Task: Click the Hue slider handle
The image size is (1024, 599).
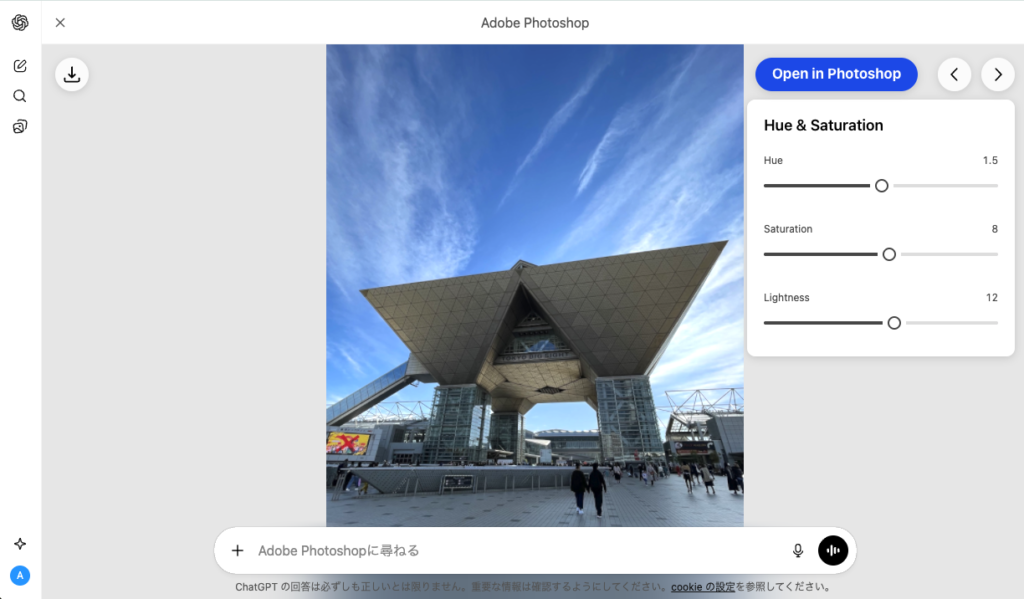Action: 881,186
